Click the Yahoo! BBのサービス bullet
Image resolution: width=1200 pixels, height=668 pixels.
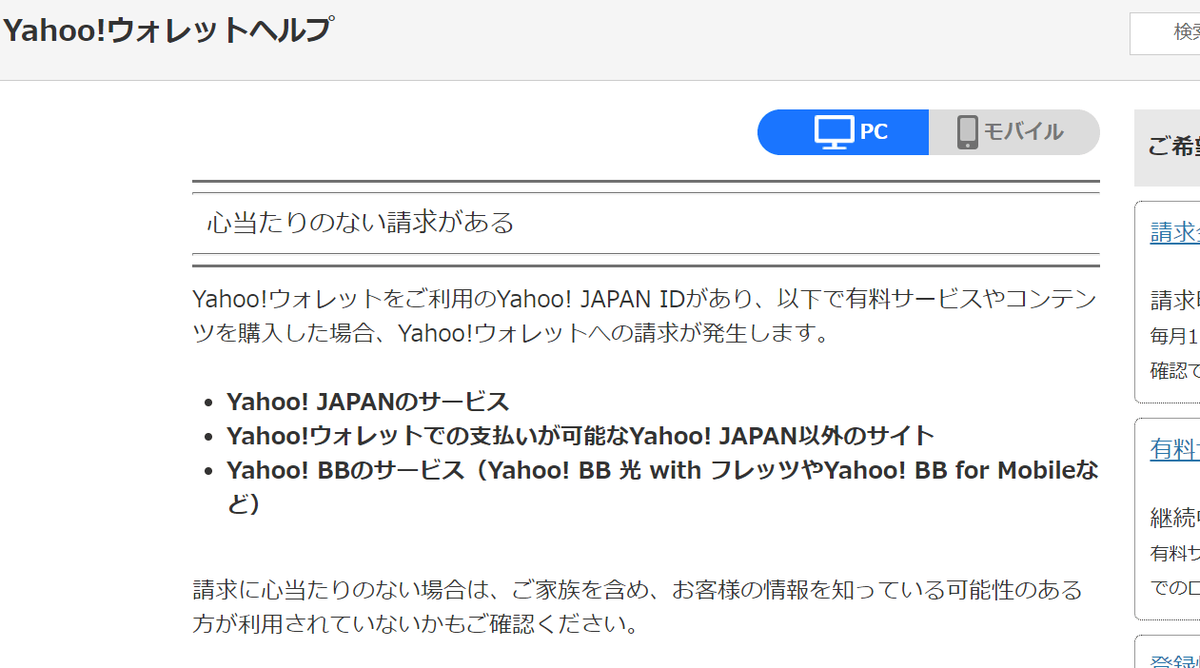click(663, 487)
